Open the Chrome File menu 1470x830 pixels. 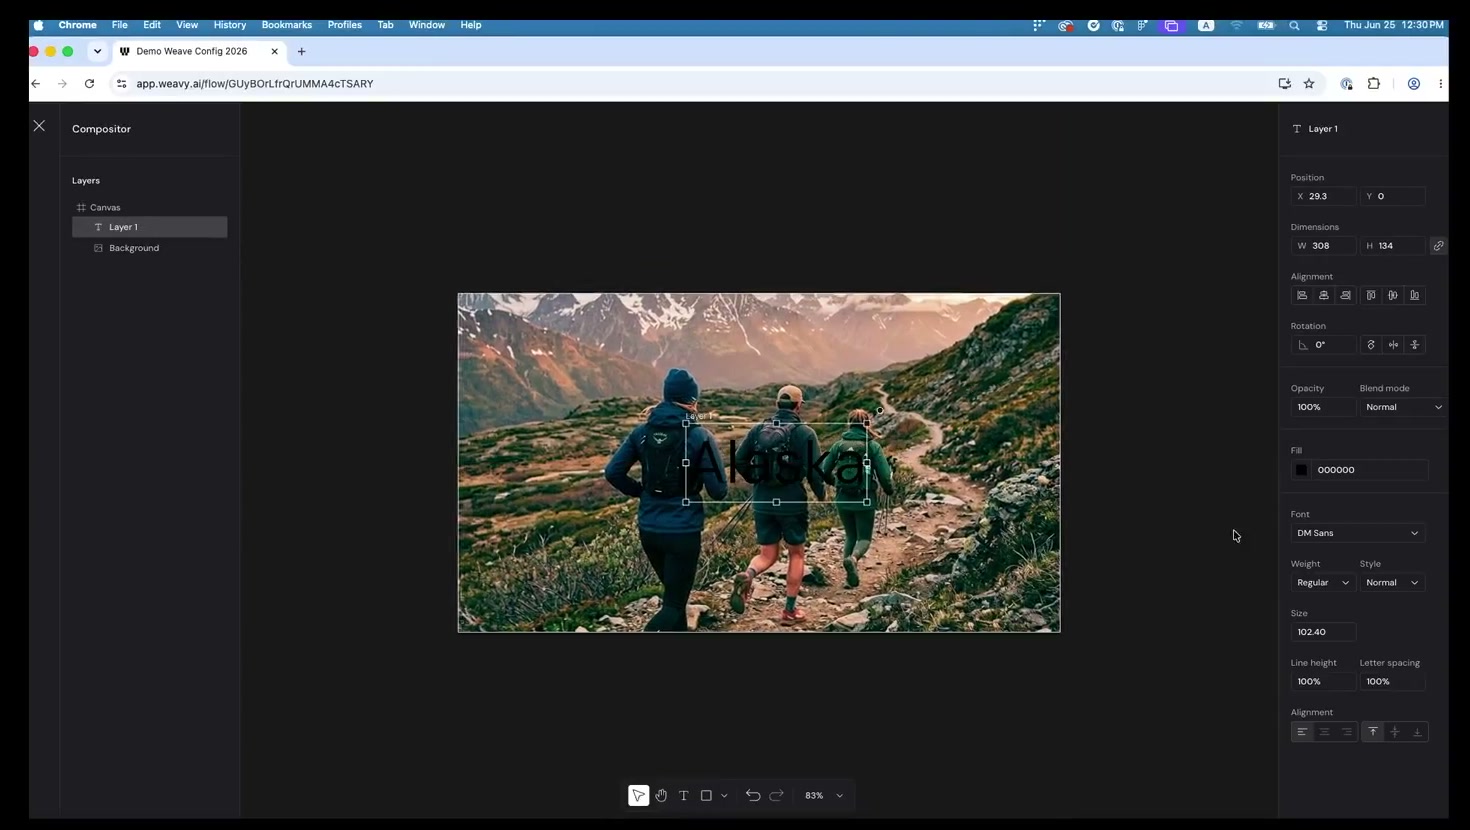click(119, 25)
